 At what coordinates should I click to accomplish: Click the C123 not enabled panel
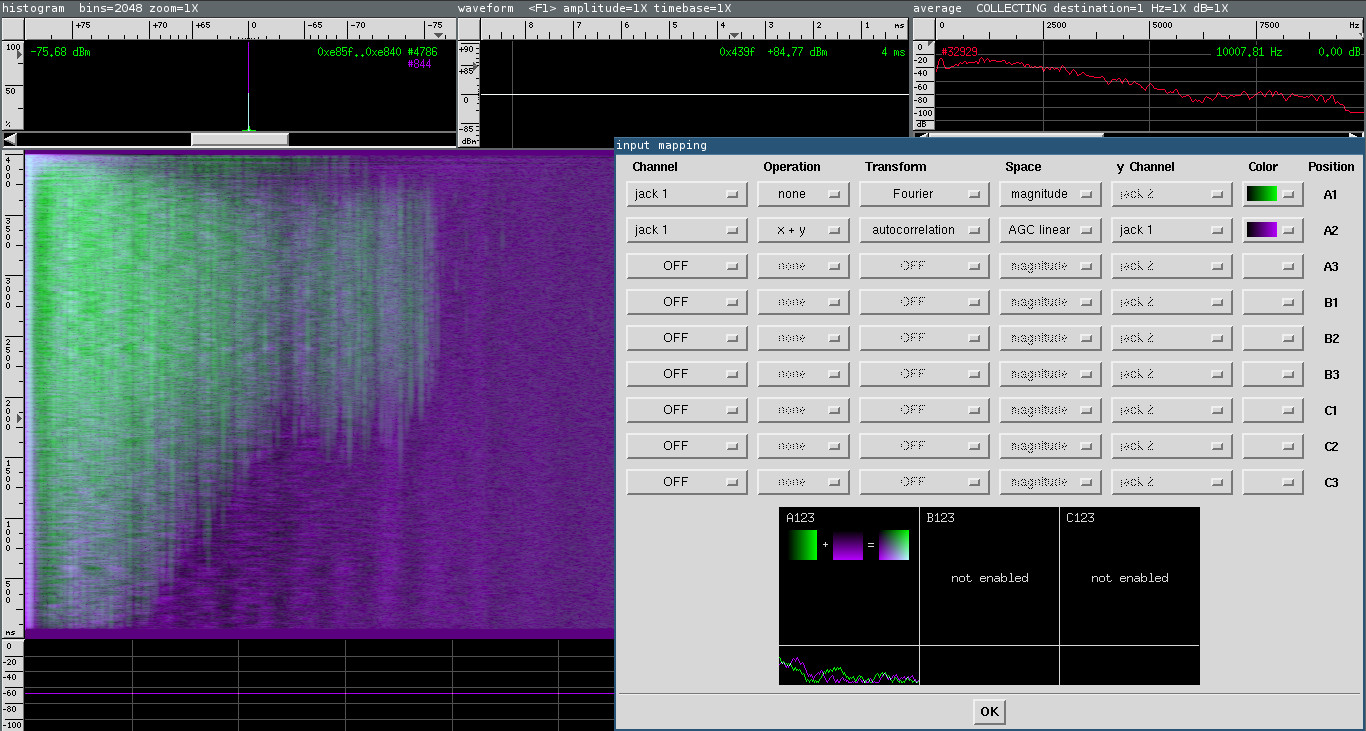[1129, 577]
